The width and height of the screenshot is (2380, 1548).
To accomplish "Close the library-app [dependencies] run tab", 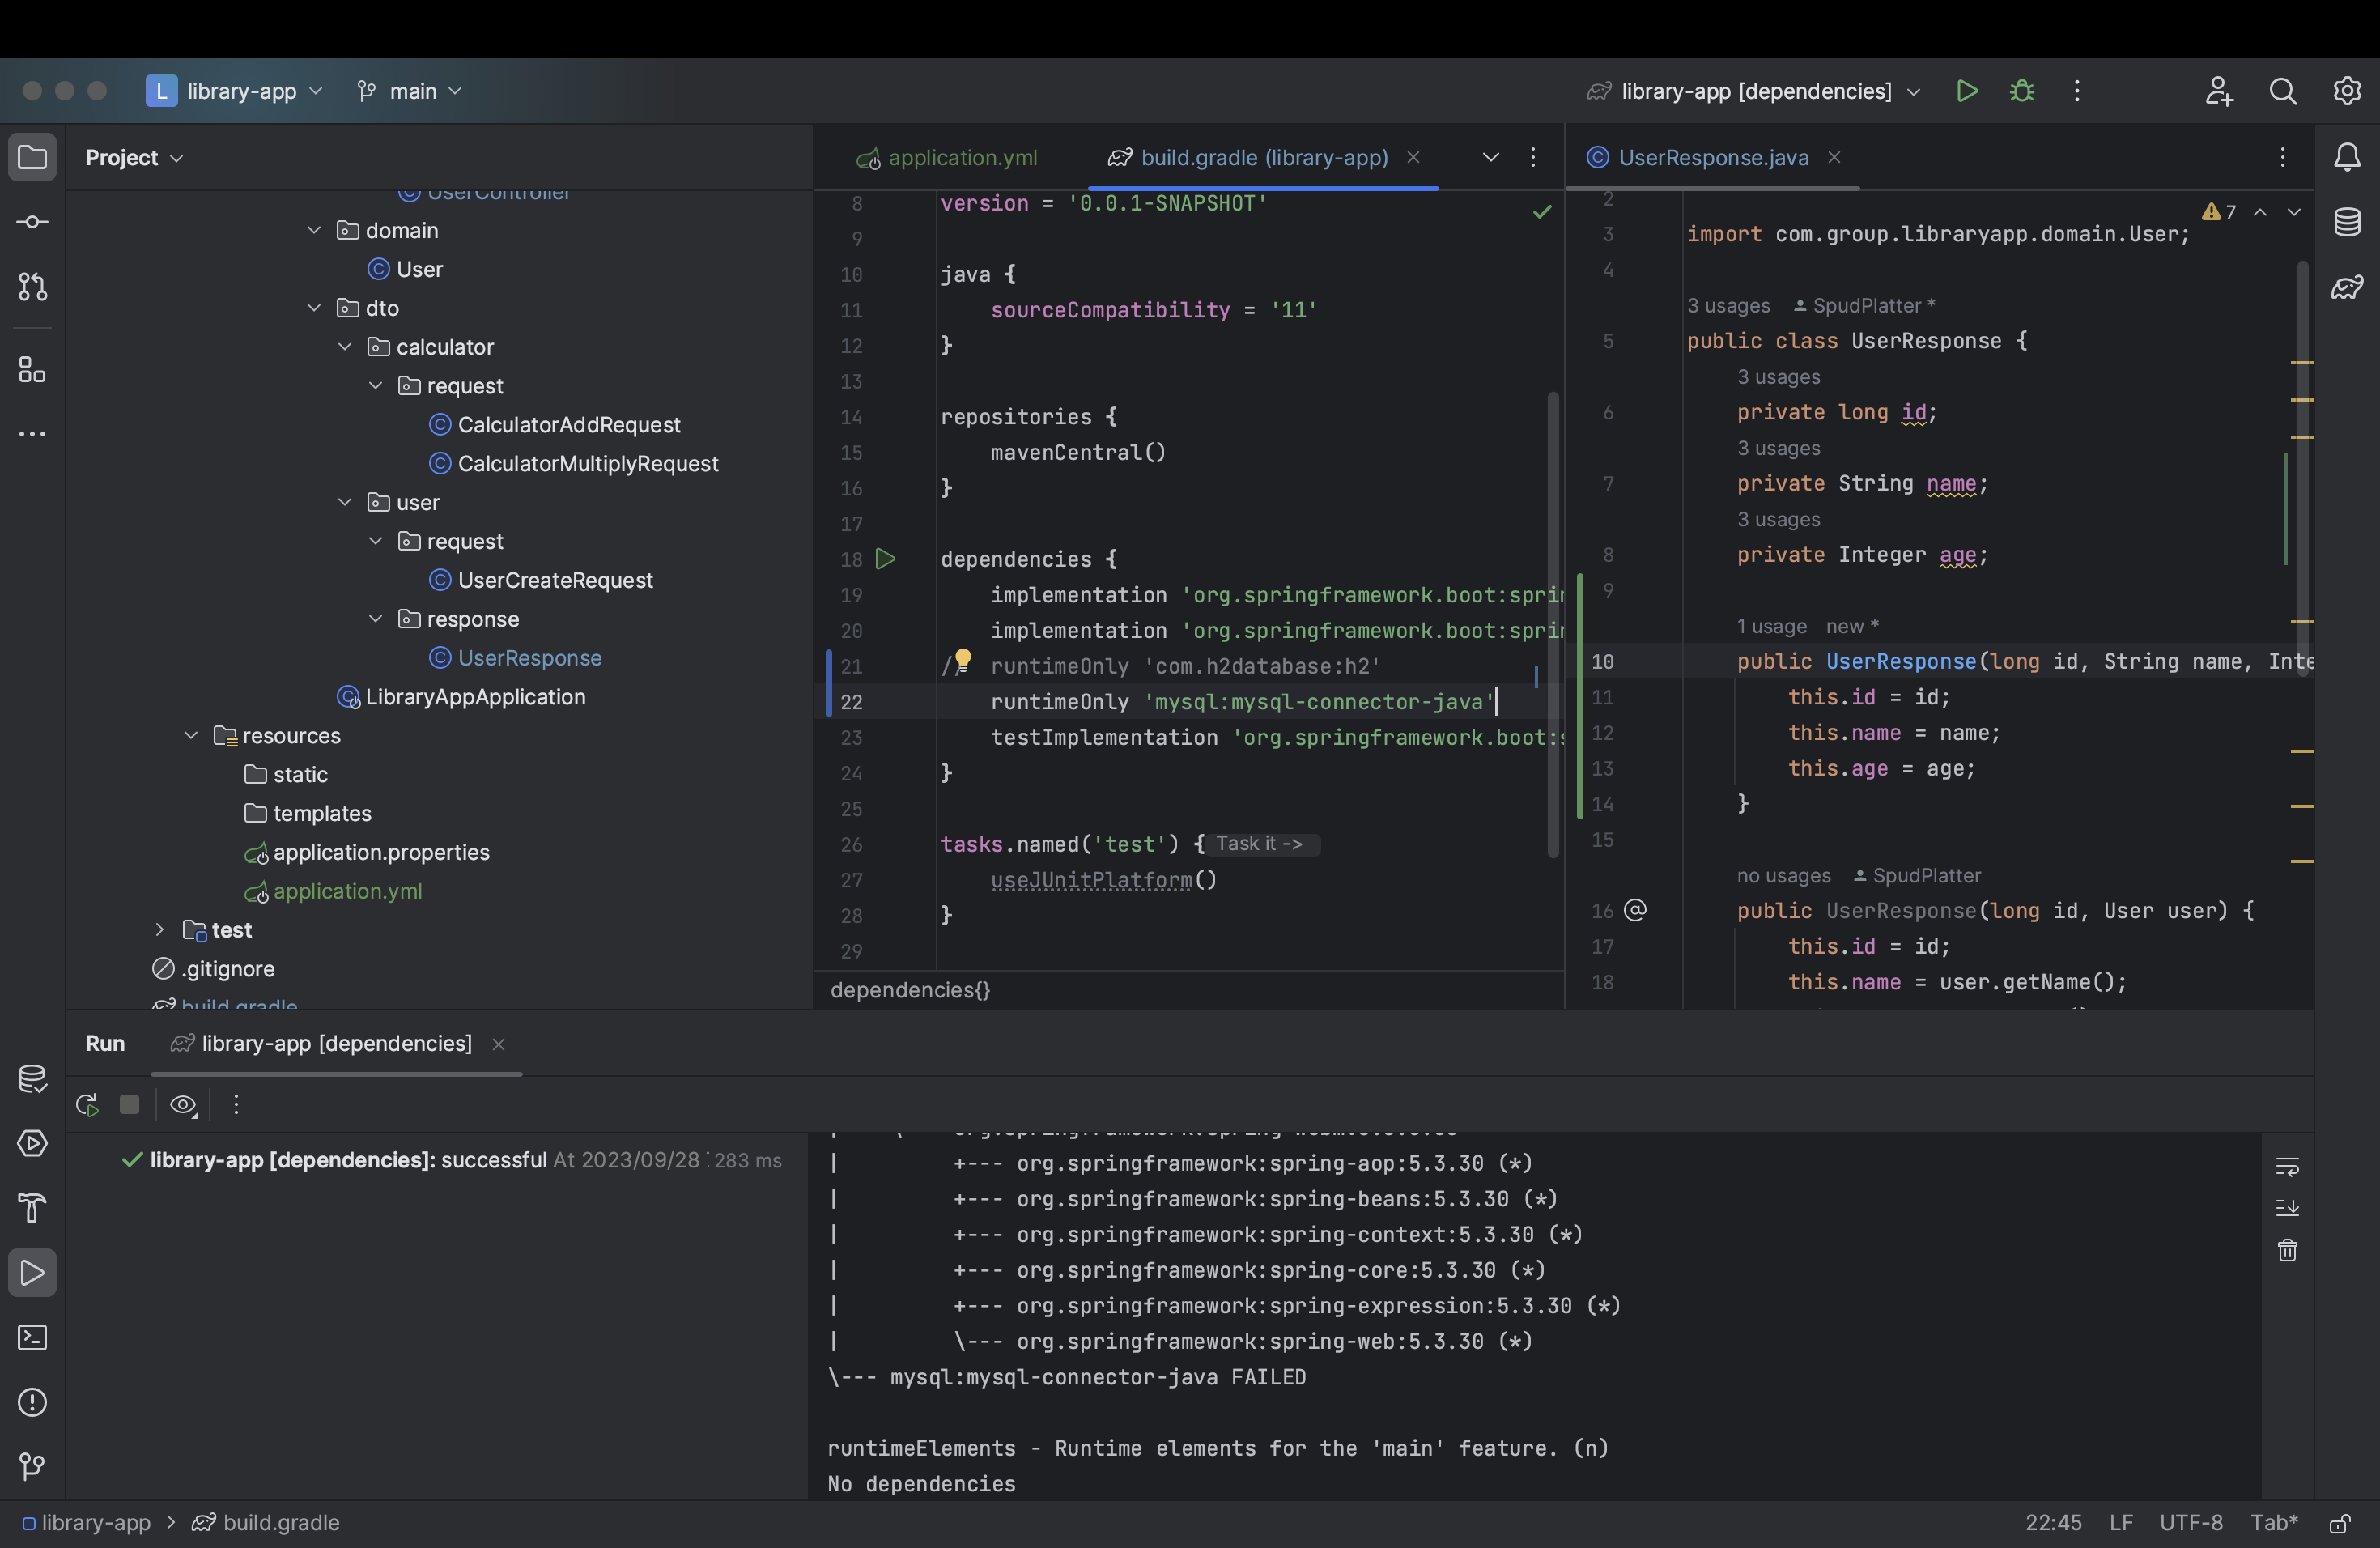I will point(498,1044).
